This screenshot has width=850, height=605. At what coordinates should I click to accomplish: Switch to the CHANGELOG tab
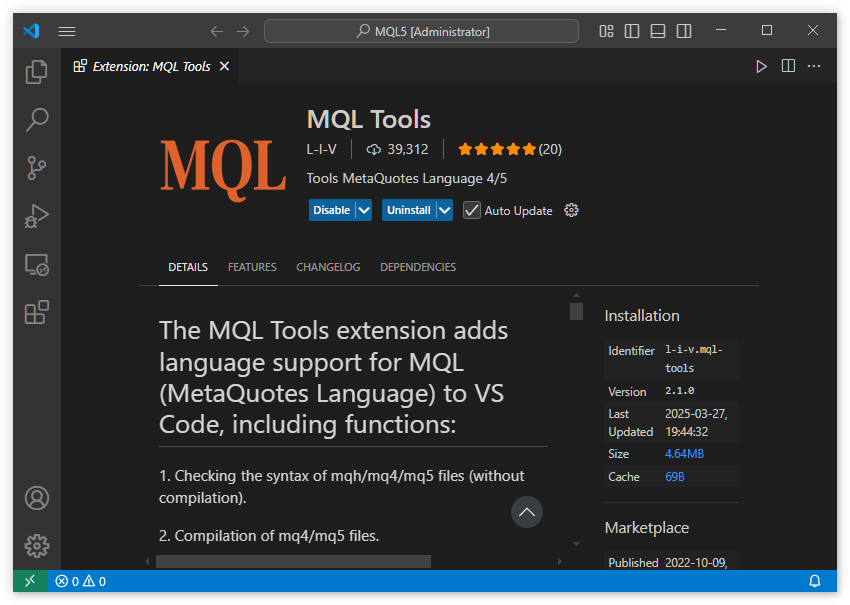(x=328, y=267)
